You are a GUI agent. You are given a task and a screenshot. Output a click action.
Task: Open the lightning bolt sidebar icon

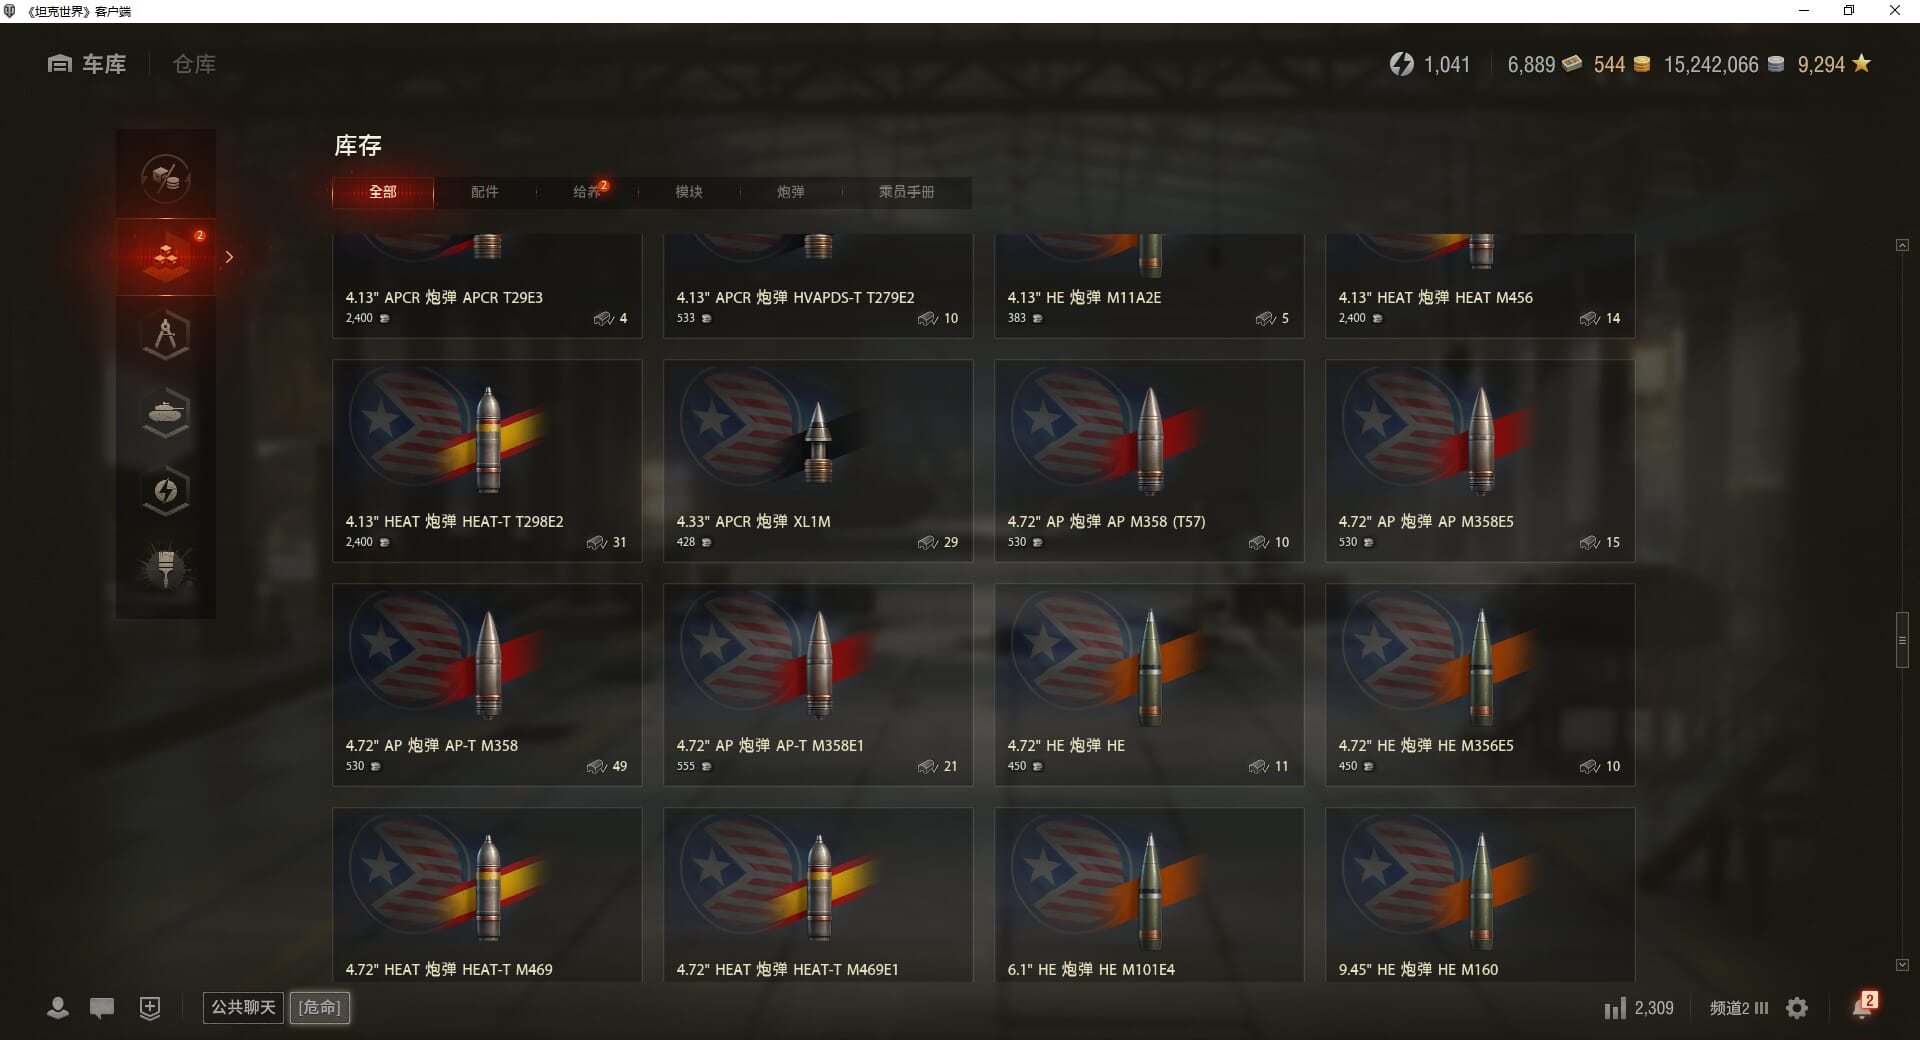click(x=166, y=491)
